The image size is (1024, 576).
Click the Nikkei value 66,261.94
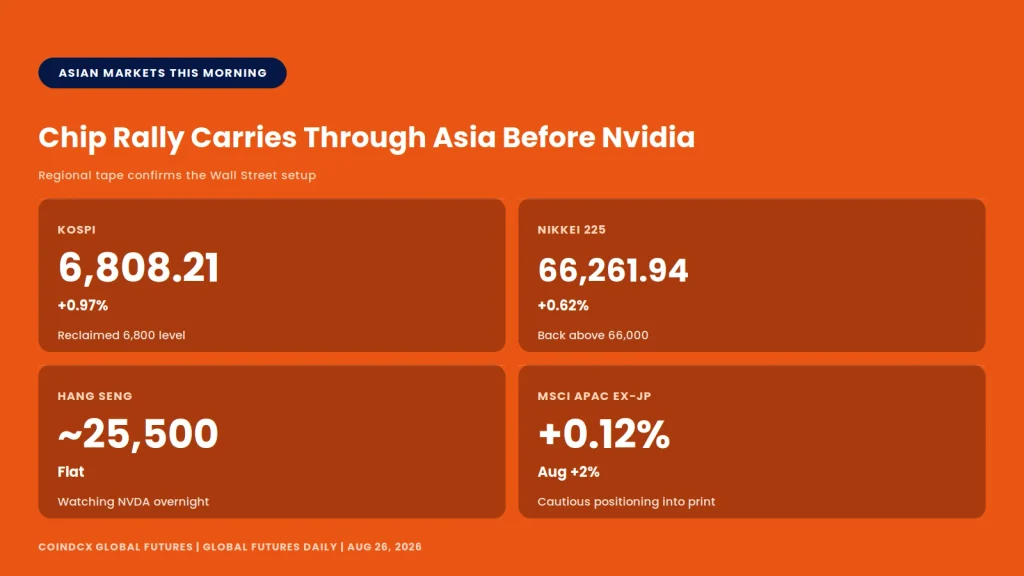(613, 270)
